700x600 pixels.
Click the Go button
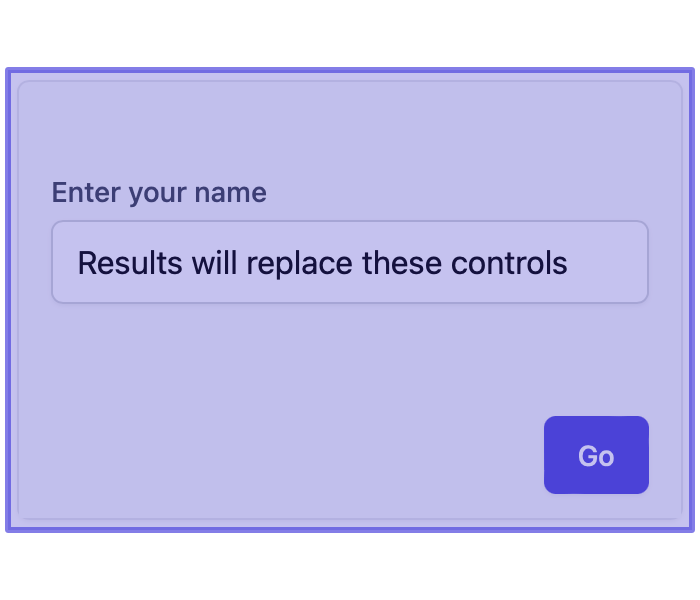tap(596, 455)
